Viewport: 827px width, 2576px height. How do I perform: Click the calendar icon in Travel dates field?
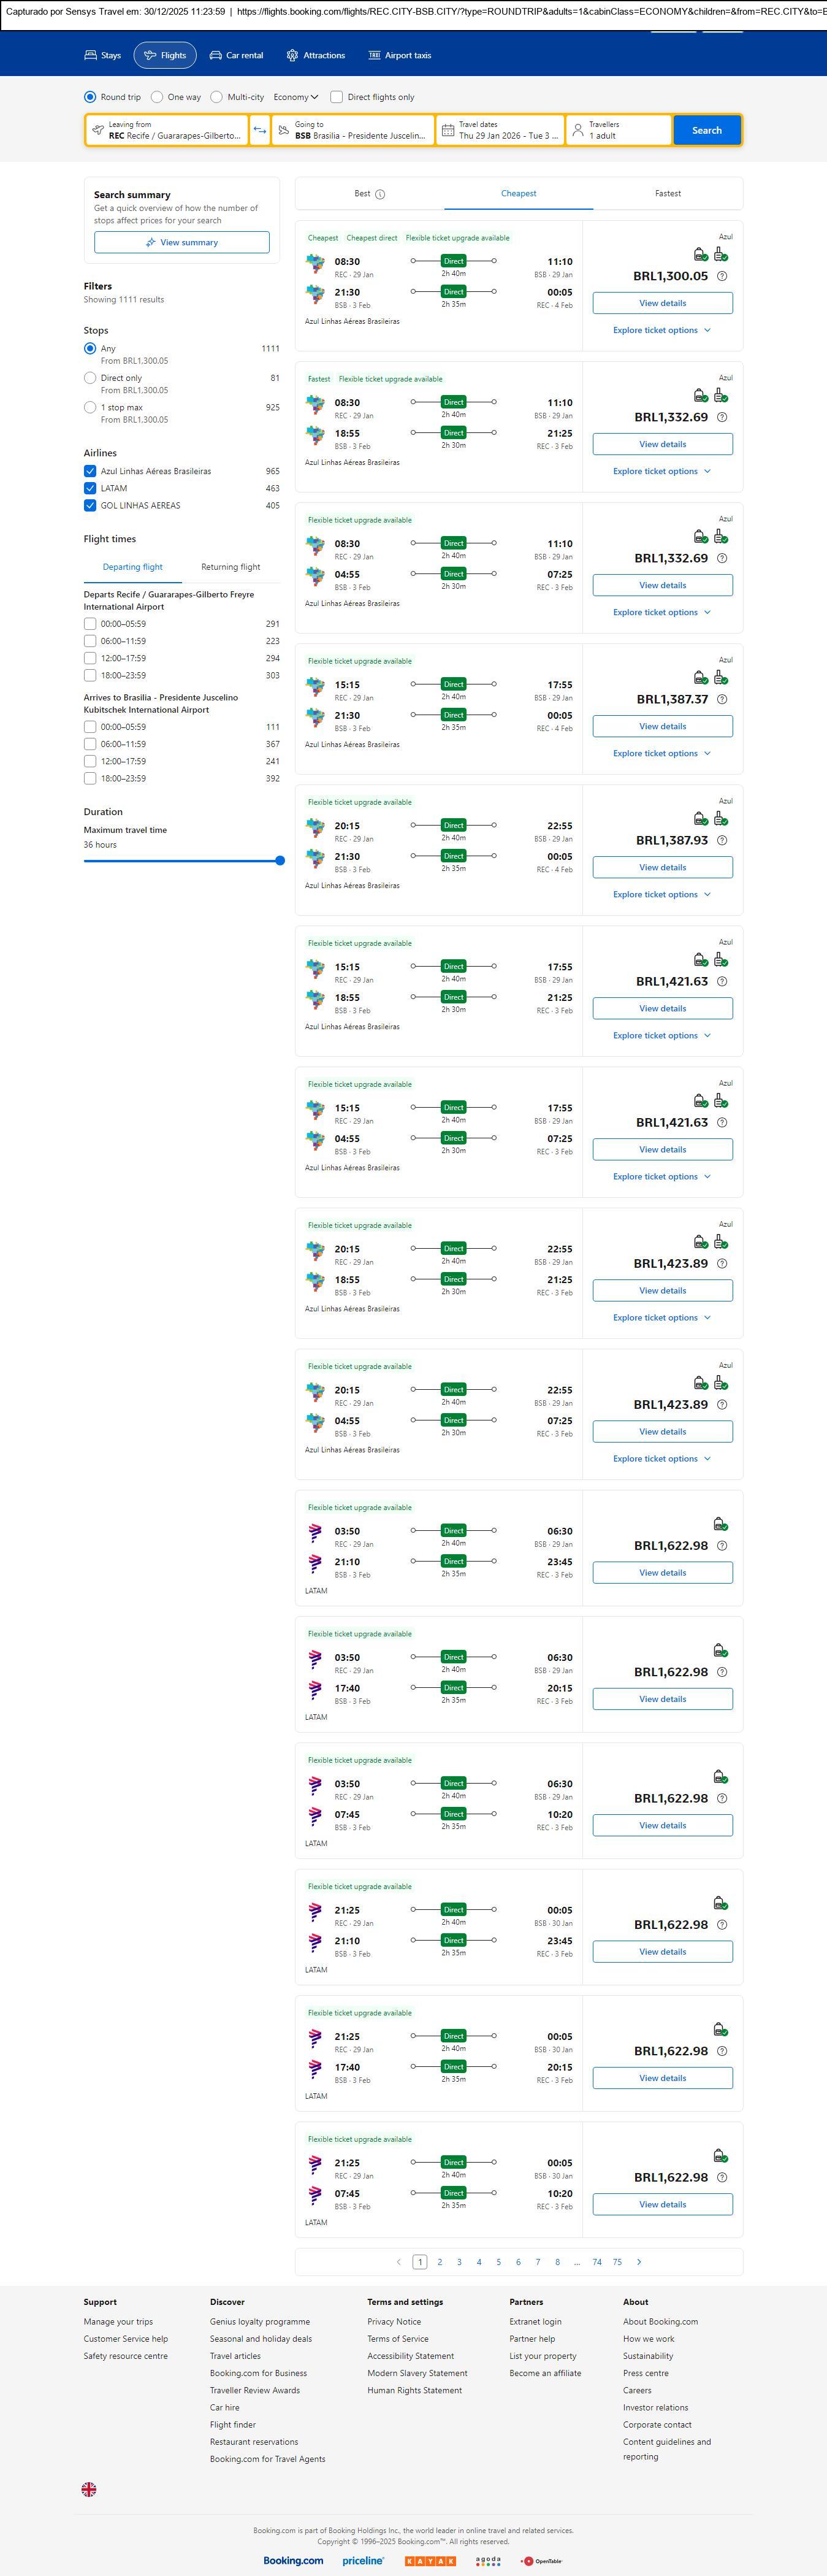click(448, 130)
